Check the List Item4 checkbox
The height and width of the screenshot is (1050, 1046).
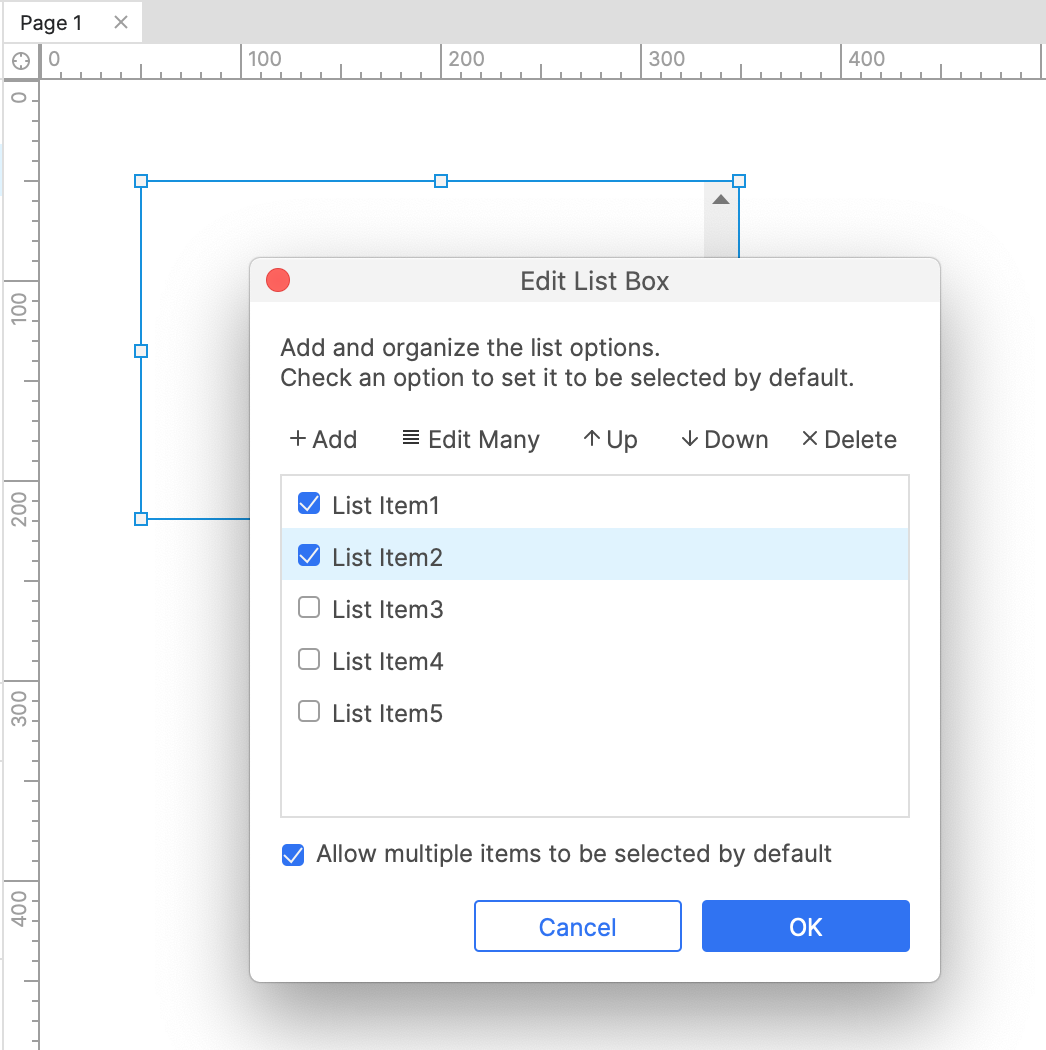[310, 660]
